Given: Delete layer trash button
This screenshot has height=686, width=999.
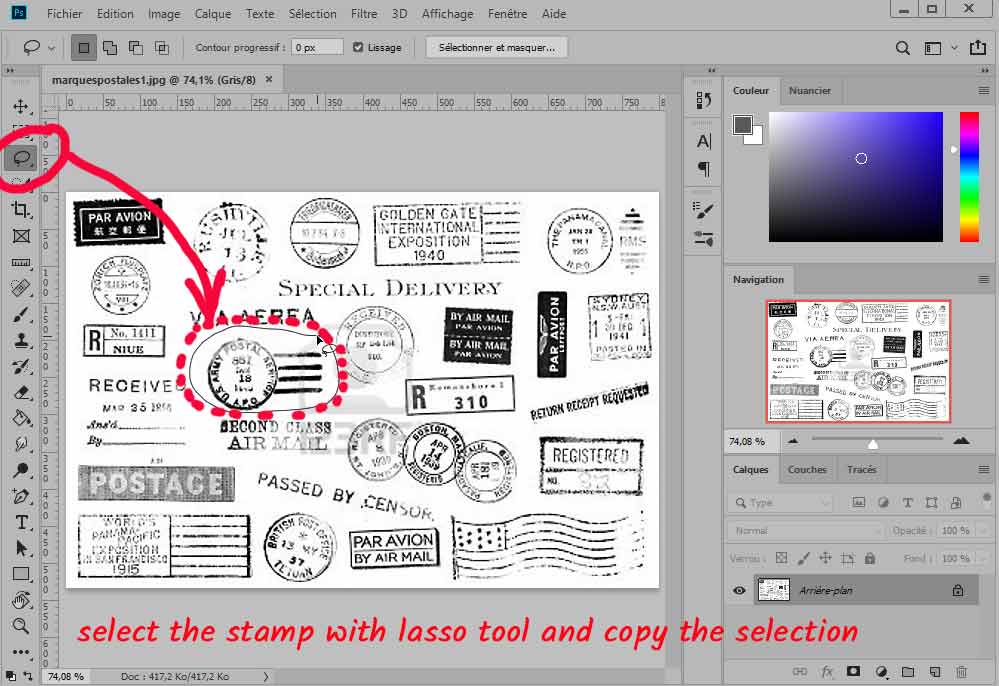Looking at the screenshot, I should point(961,671).
